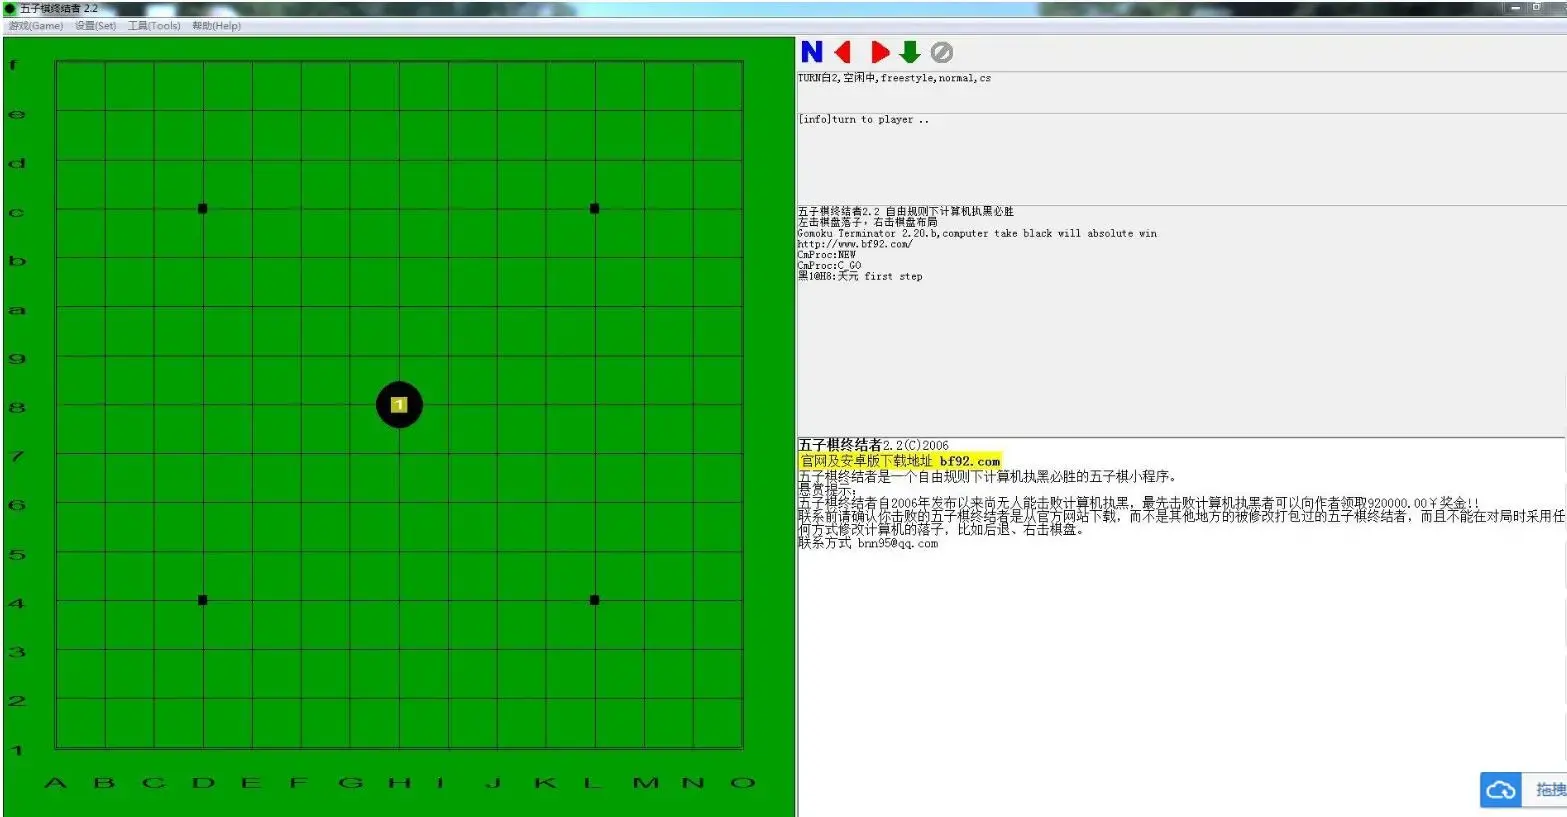The width and height of the screenshot is (1567, 817).
Task: Place a stone on bottom-left star point
Action: pos(203,600)
